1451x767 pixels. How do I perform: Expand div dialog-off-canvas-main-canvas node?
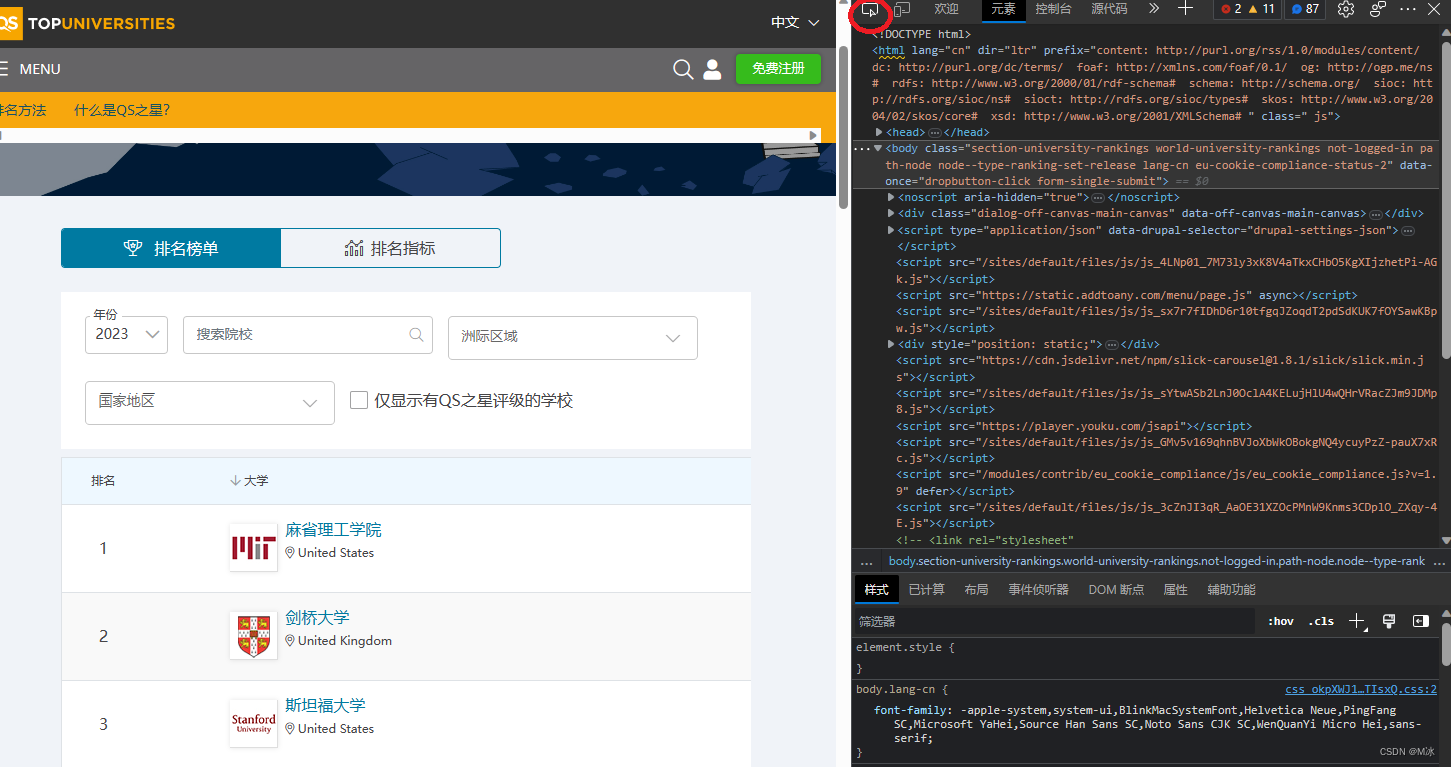click(891, 213)
